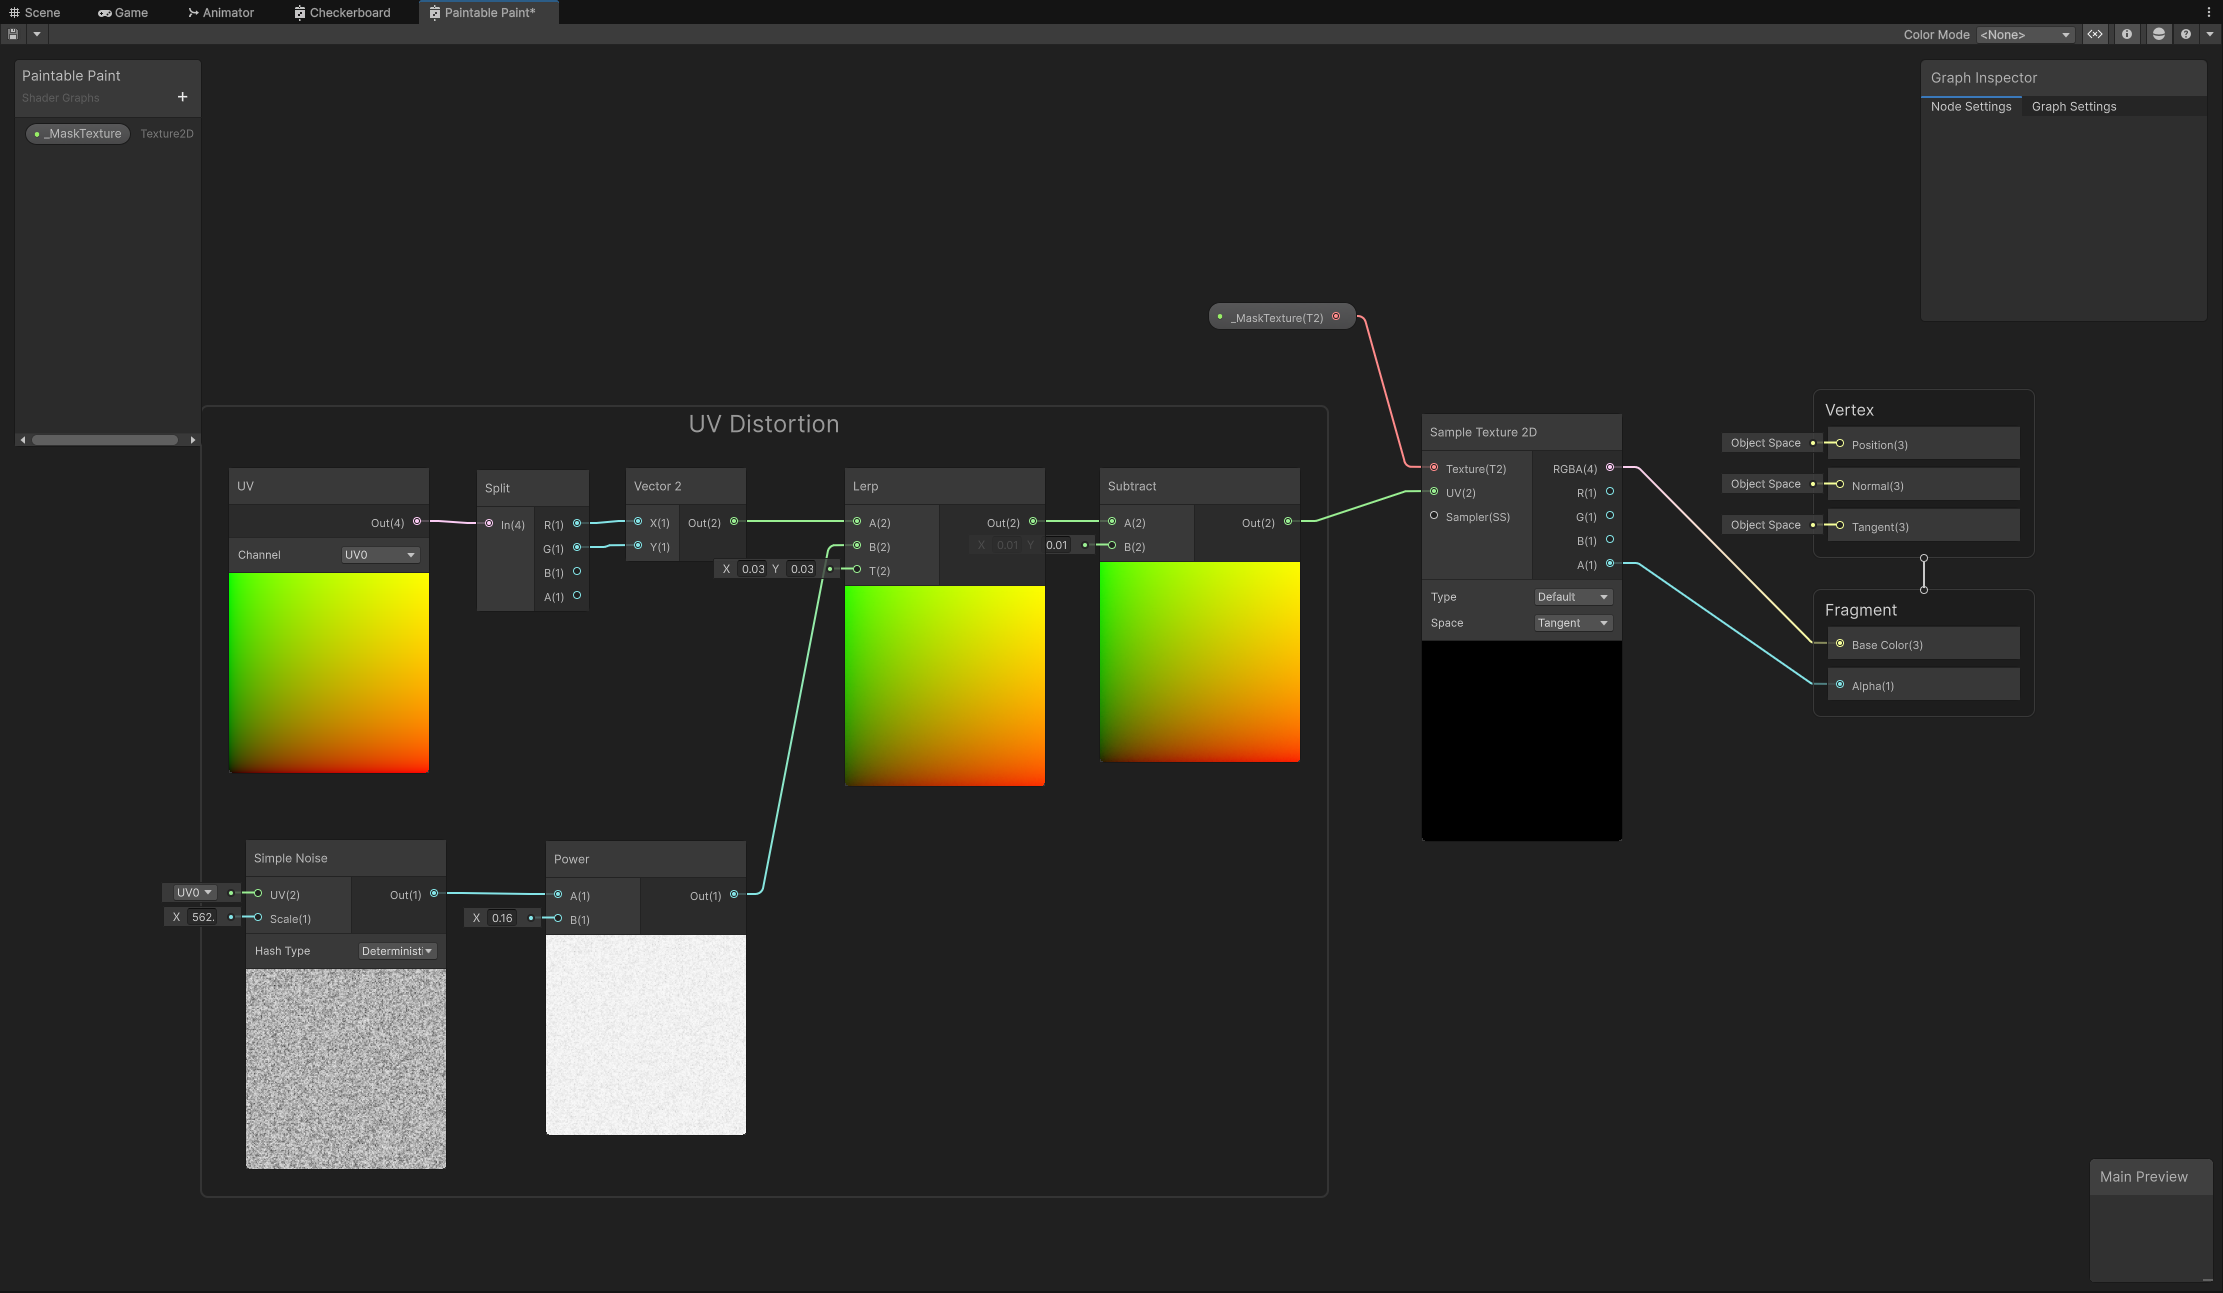
Task: Edit the Subtract B input Y value 0.01
Action: pos(1057,545)
